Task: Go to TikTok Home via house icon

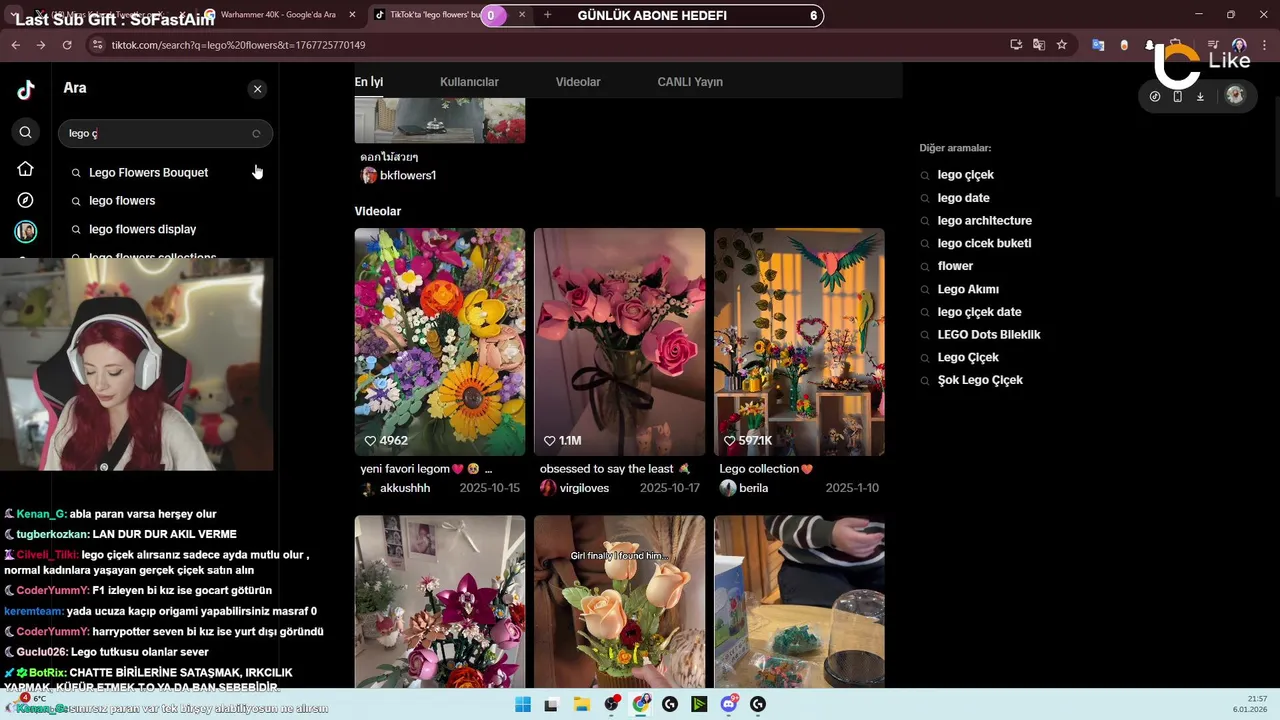Action: [26, 169]
